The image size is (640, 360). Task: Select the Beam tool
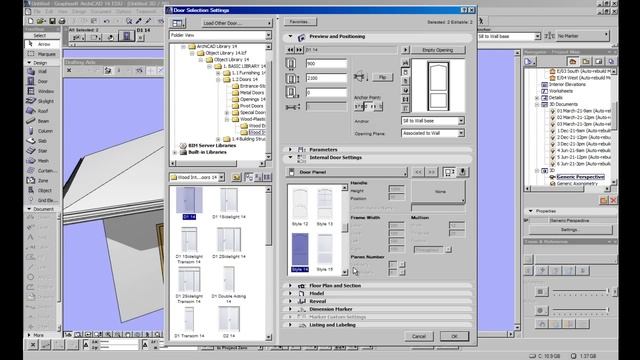[42, 121]
